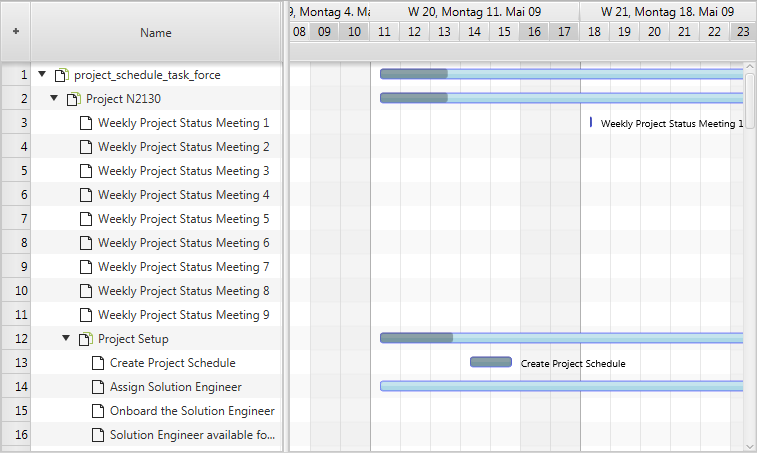Click the Project Setup group icon
Image resolution: width=757 pixels, height=453 pixels.
85,339
